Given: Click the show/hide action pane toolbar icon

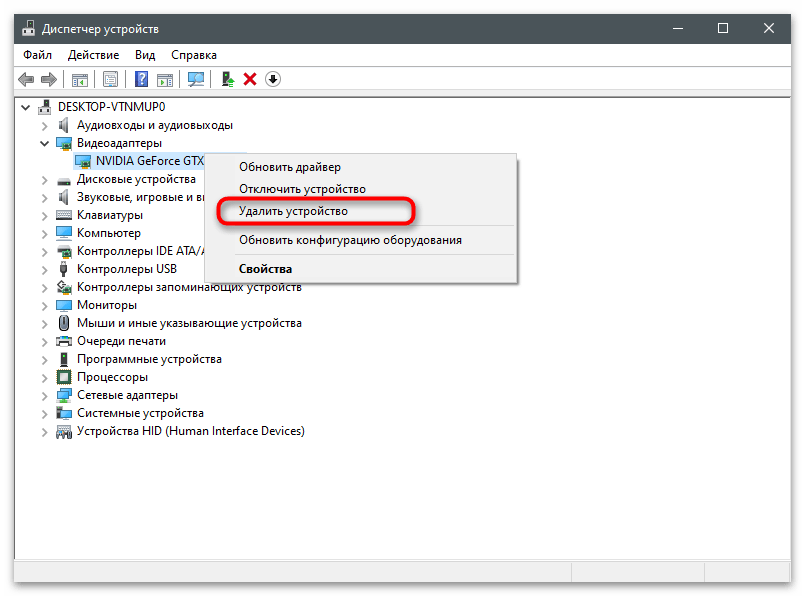Looking at the screenshot, I should (165, 80).
